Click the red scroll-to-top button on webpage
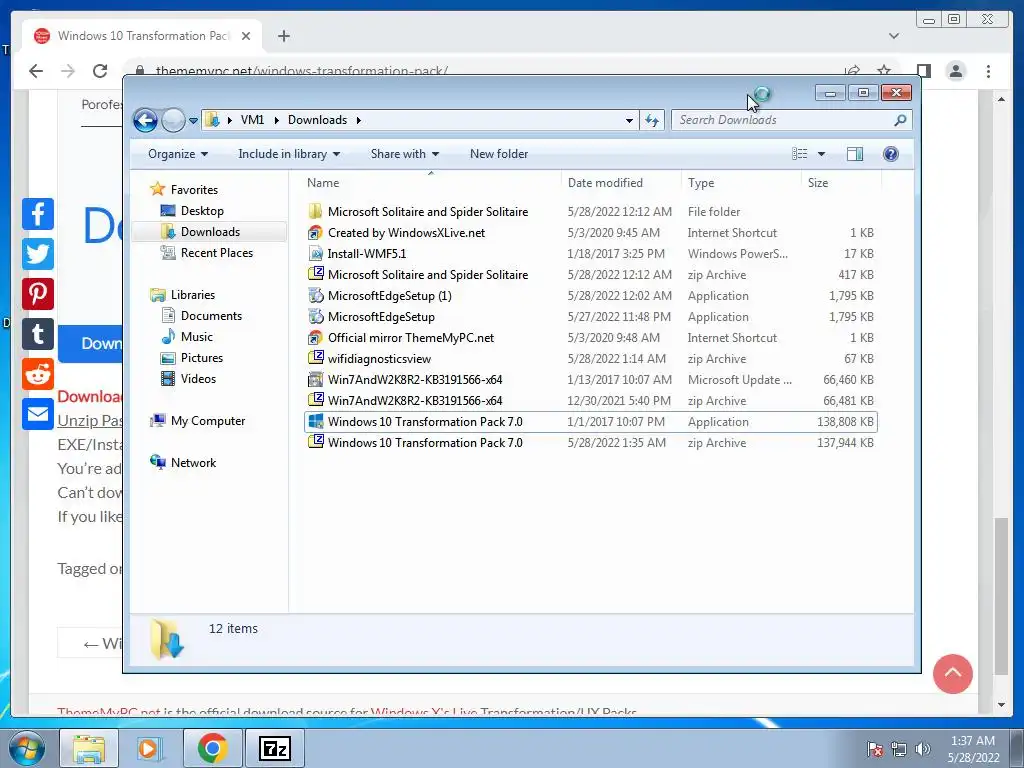The image size is (1024, 768). click(952, 673)
